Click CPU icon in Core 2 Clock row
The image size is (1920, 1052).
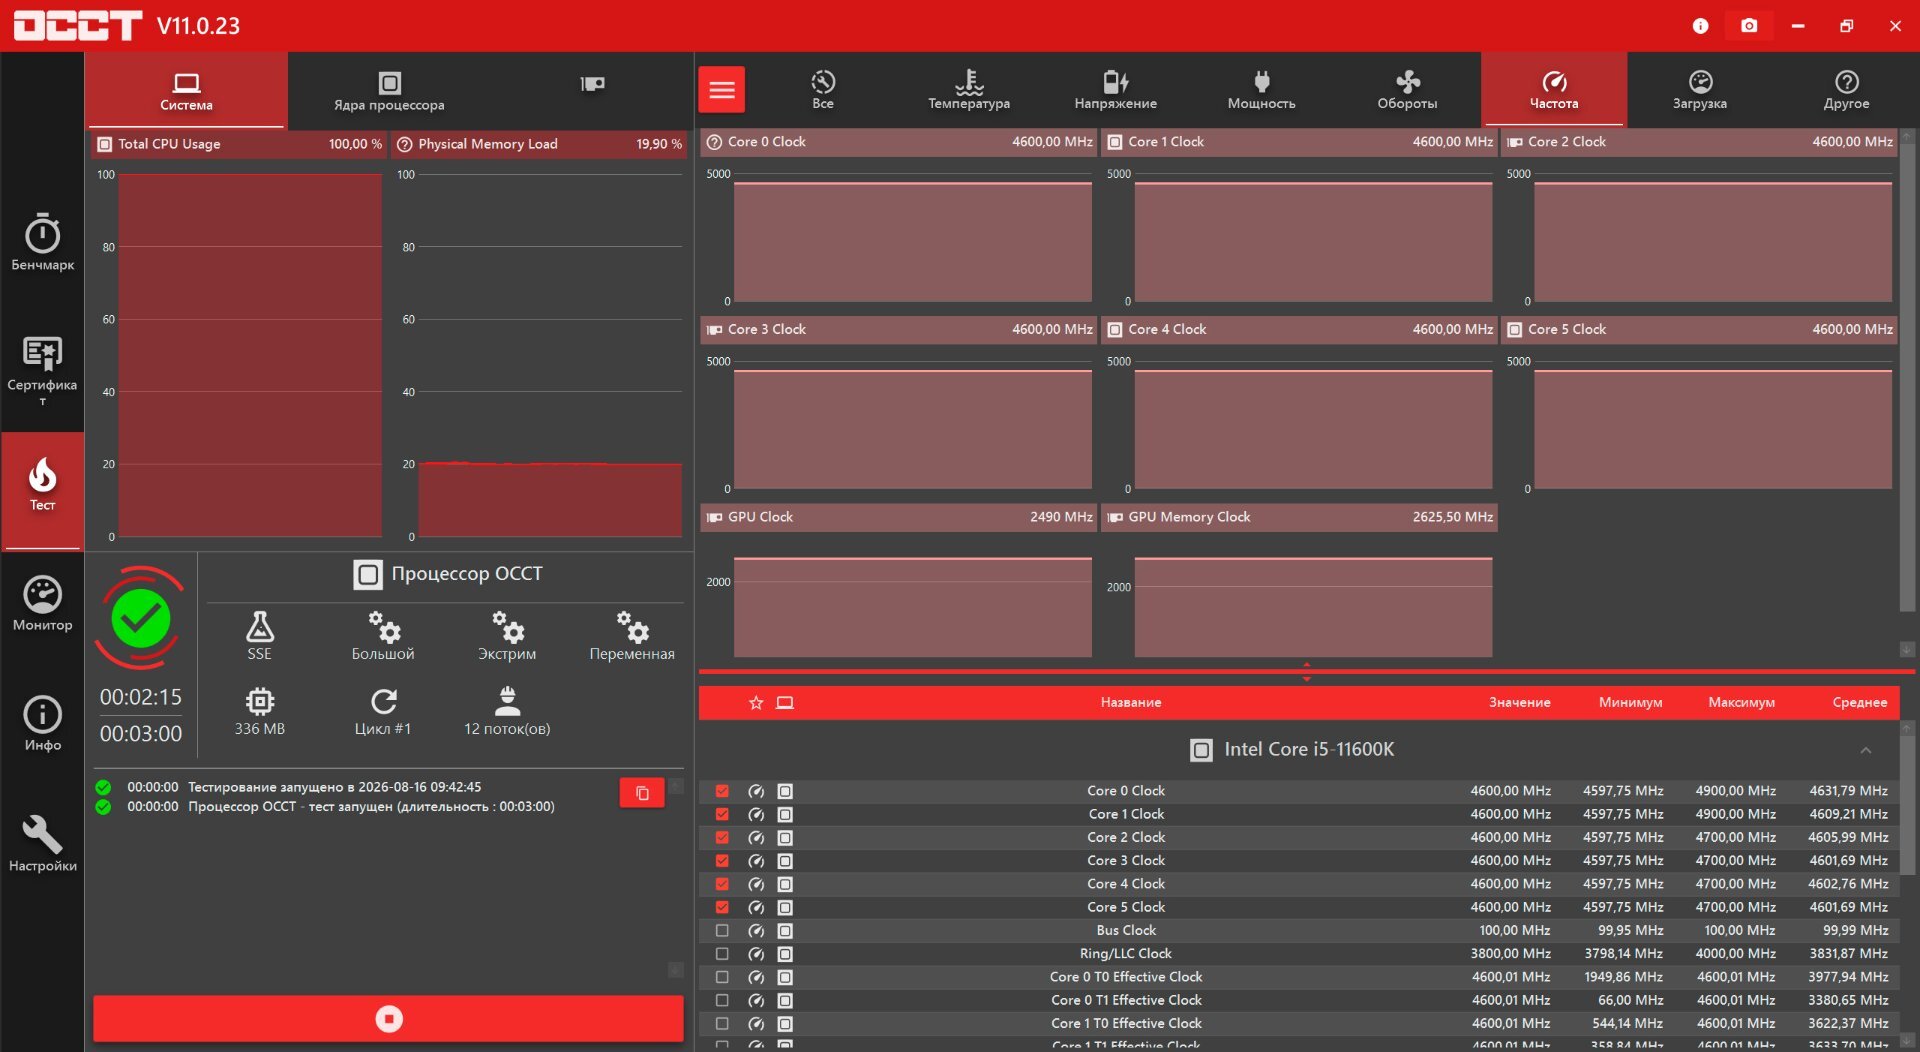coord(785,838)
